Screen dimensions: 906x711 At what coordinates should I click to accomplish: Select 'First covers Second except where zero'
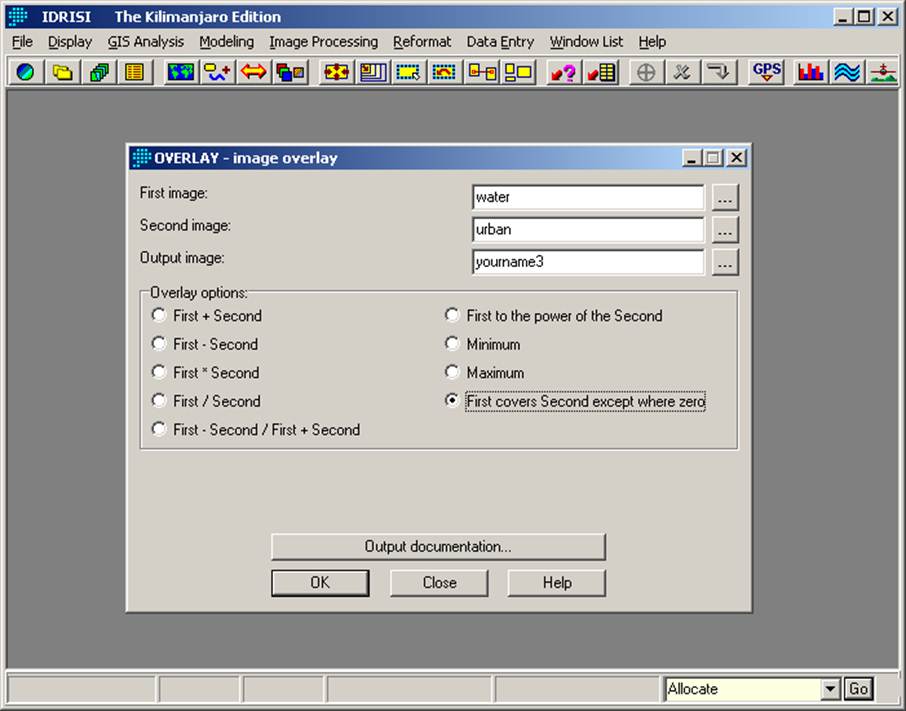click(x=452, y=400)
